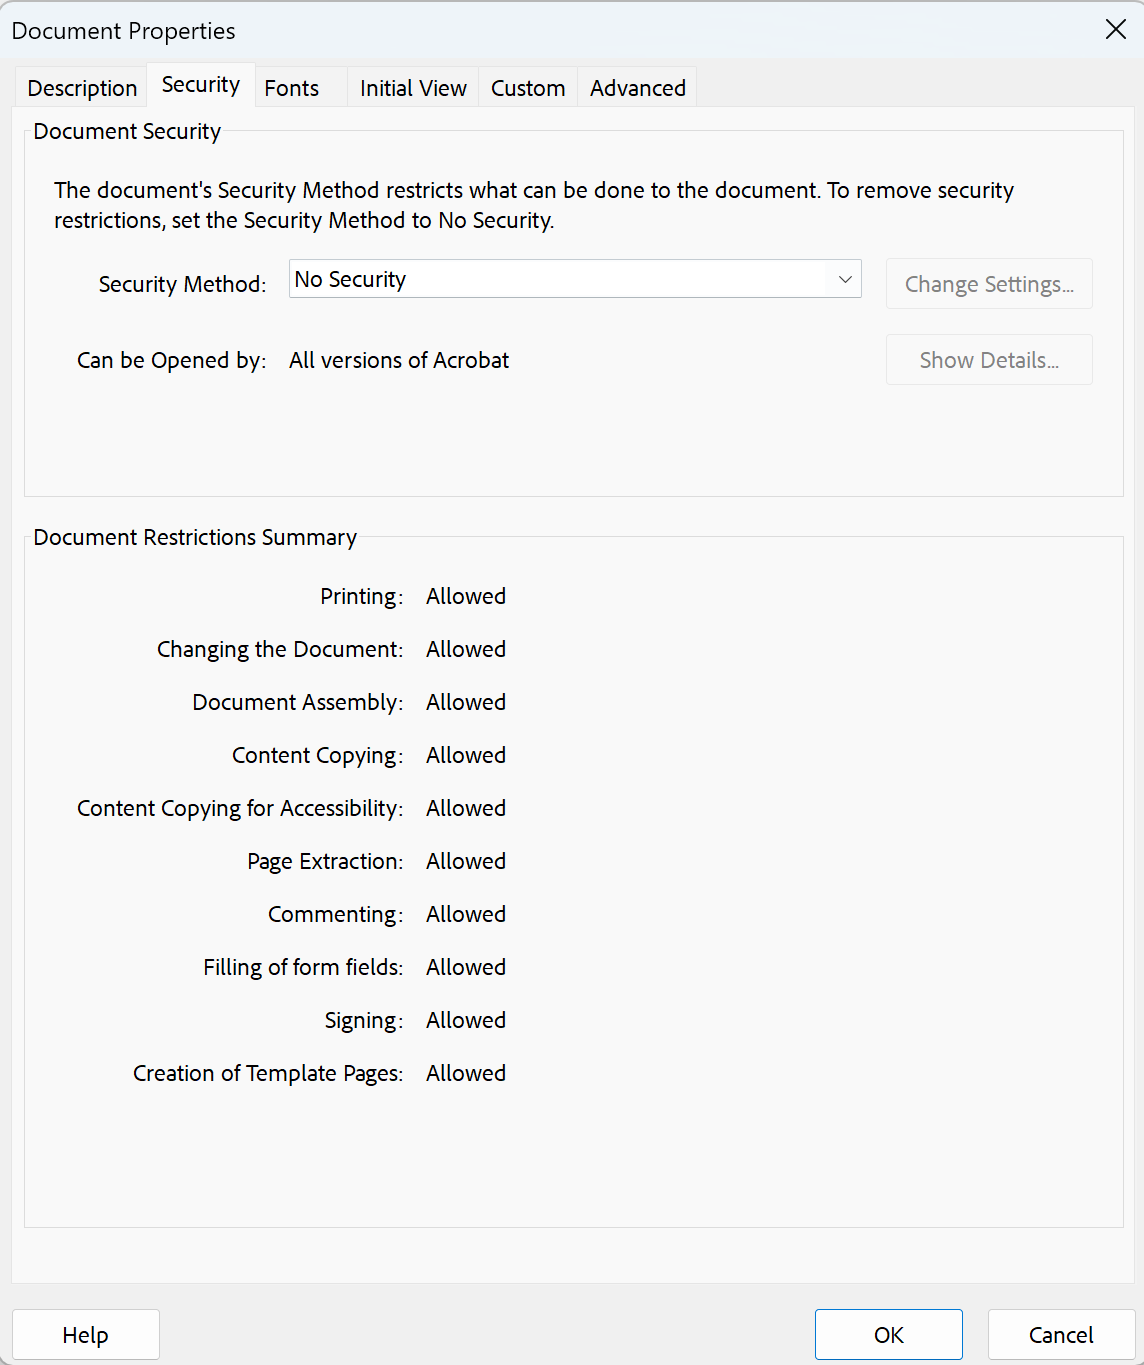The width and height of the screenshot is (1144, 1365).
Task: Click the Document Restrictions Summary heading
Action: (195, 537)
